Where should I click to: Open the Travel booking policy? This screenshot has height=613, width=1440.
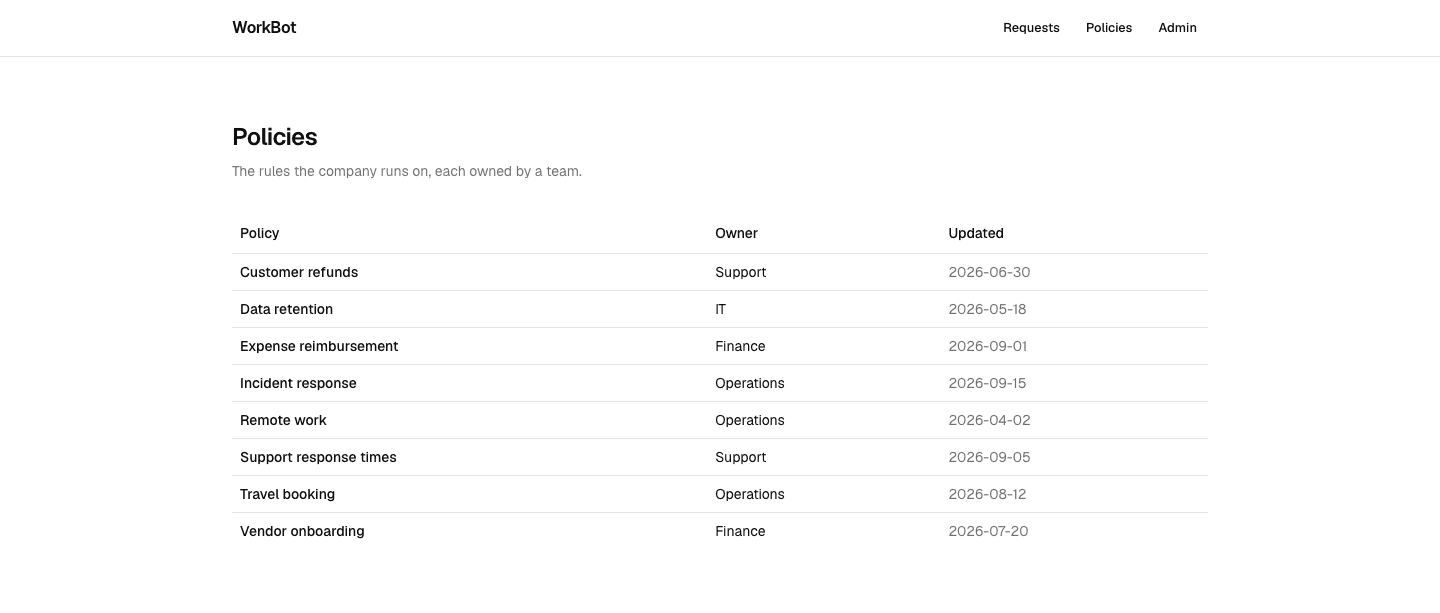pyautogui.click(x=287, y=494)
